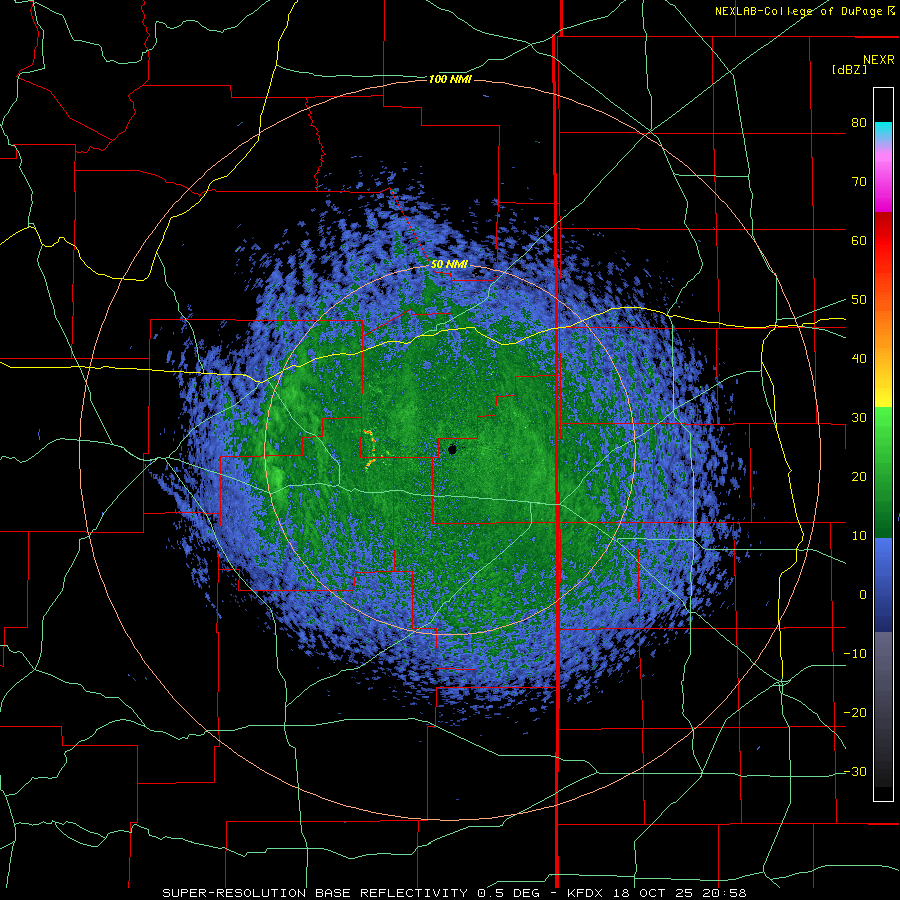Click the 50 NMI range ring label
The image size is (900, 900).
point(449,265)
